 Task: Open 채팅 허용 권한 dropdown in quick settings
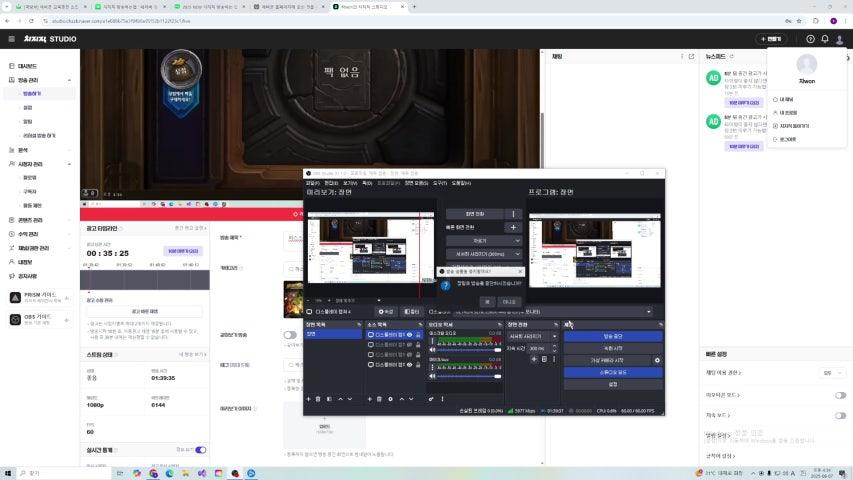coord(832,373)
